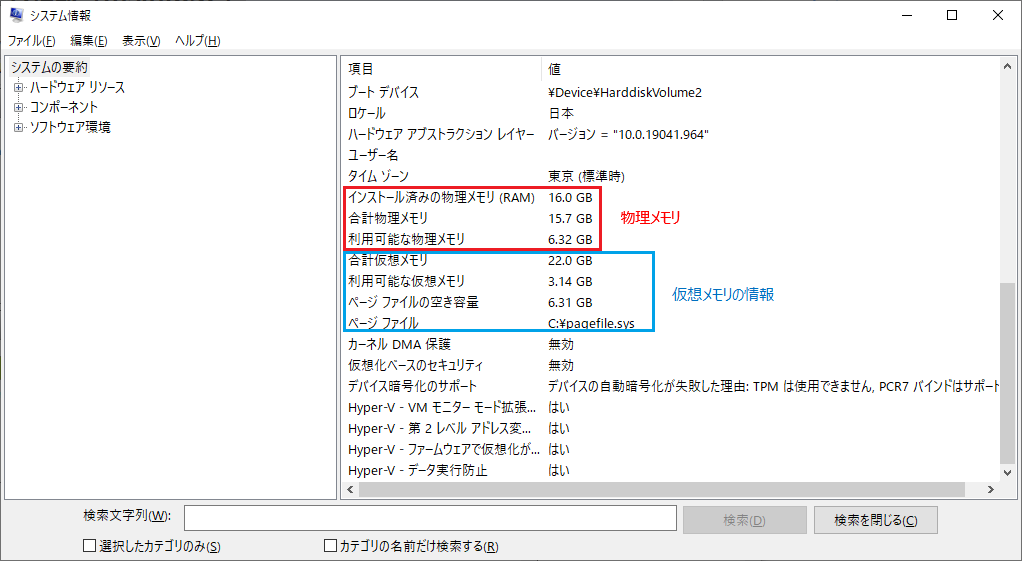Click the 検索を閉じる(C) button
This screenshot has height=561, width=1022.
pyautogui.click(x=875, y=520)
